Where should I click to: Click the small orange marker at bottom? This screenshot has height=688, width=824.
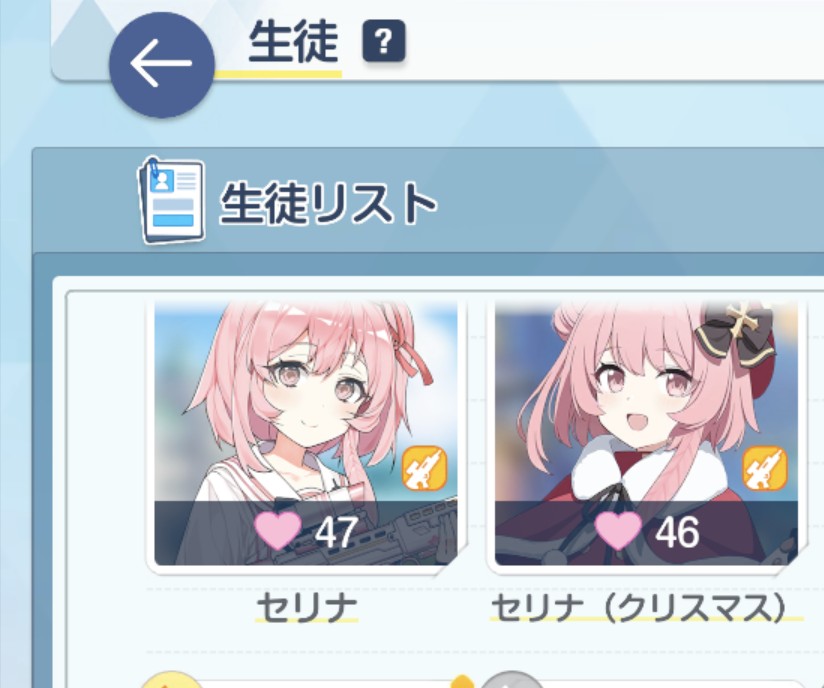pyautogui.click(x=462, y=682)
